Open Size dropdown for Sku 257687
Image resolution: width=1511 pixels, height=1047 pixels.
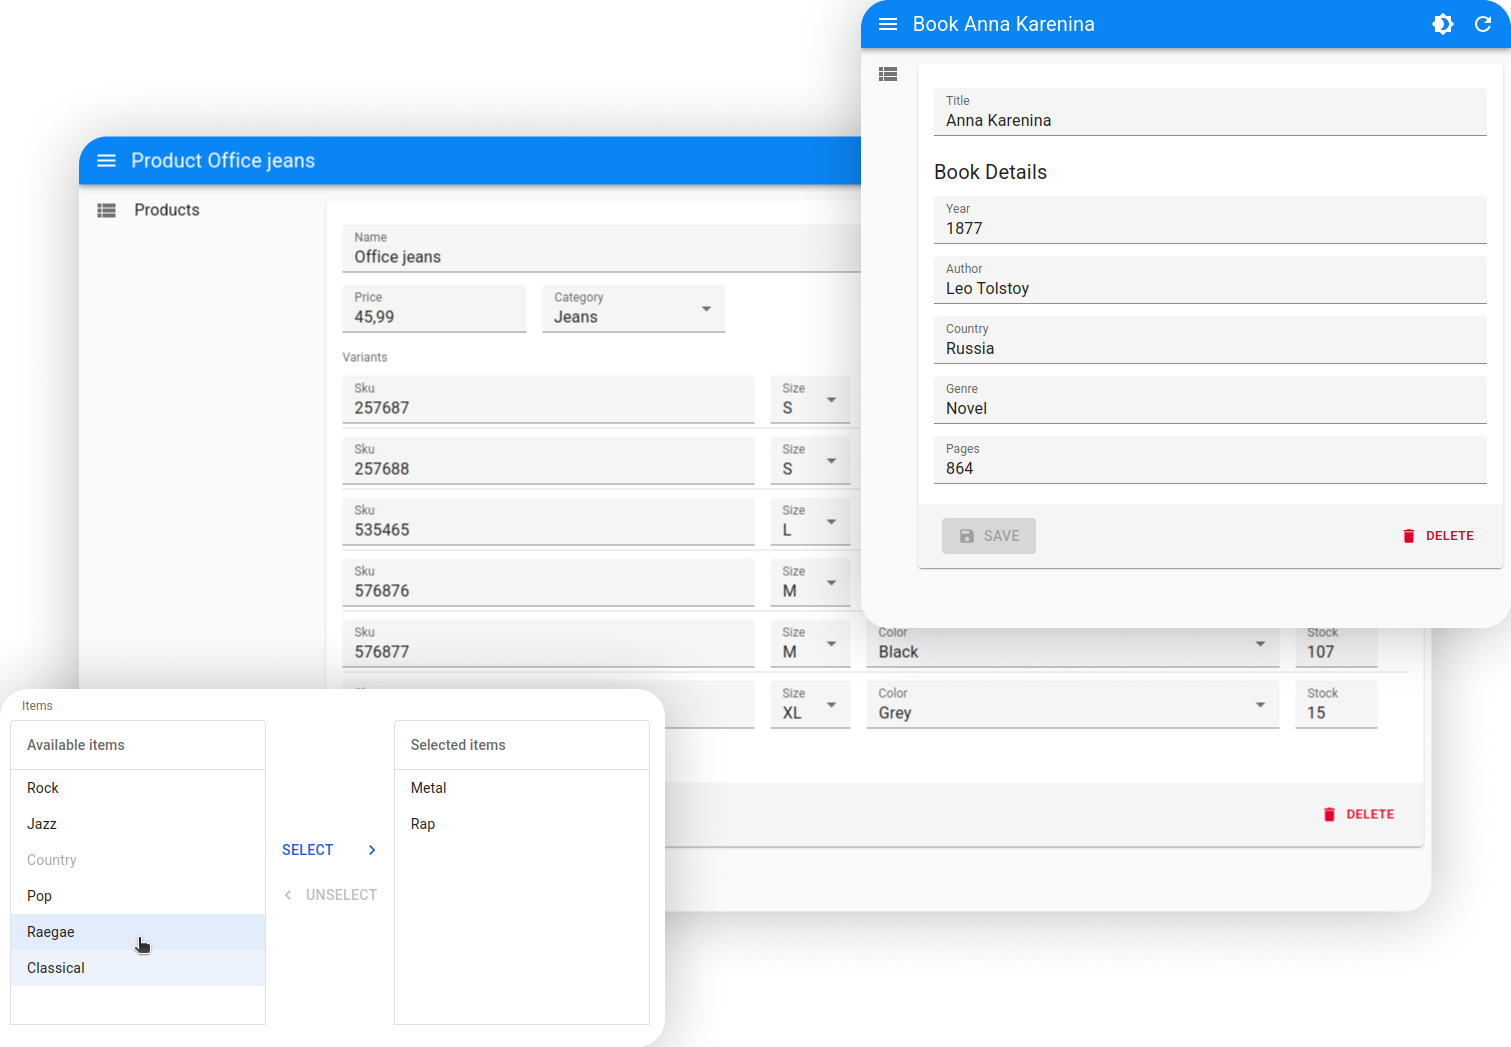(x=810, y=399)
